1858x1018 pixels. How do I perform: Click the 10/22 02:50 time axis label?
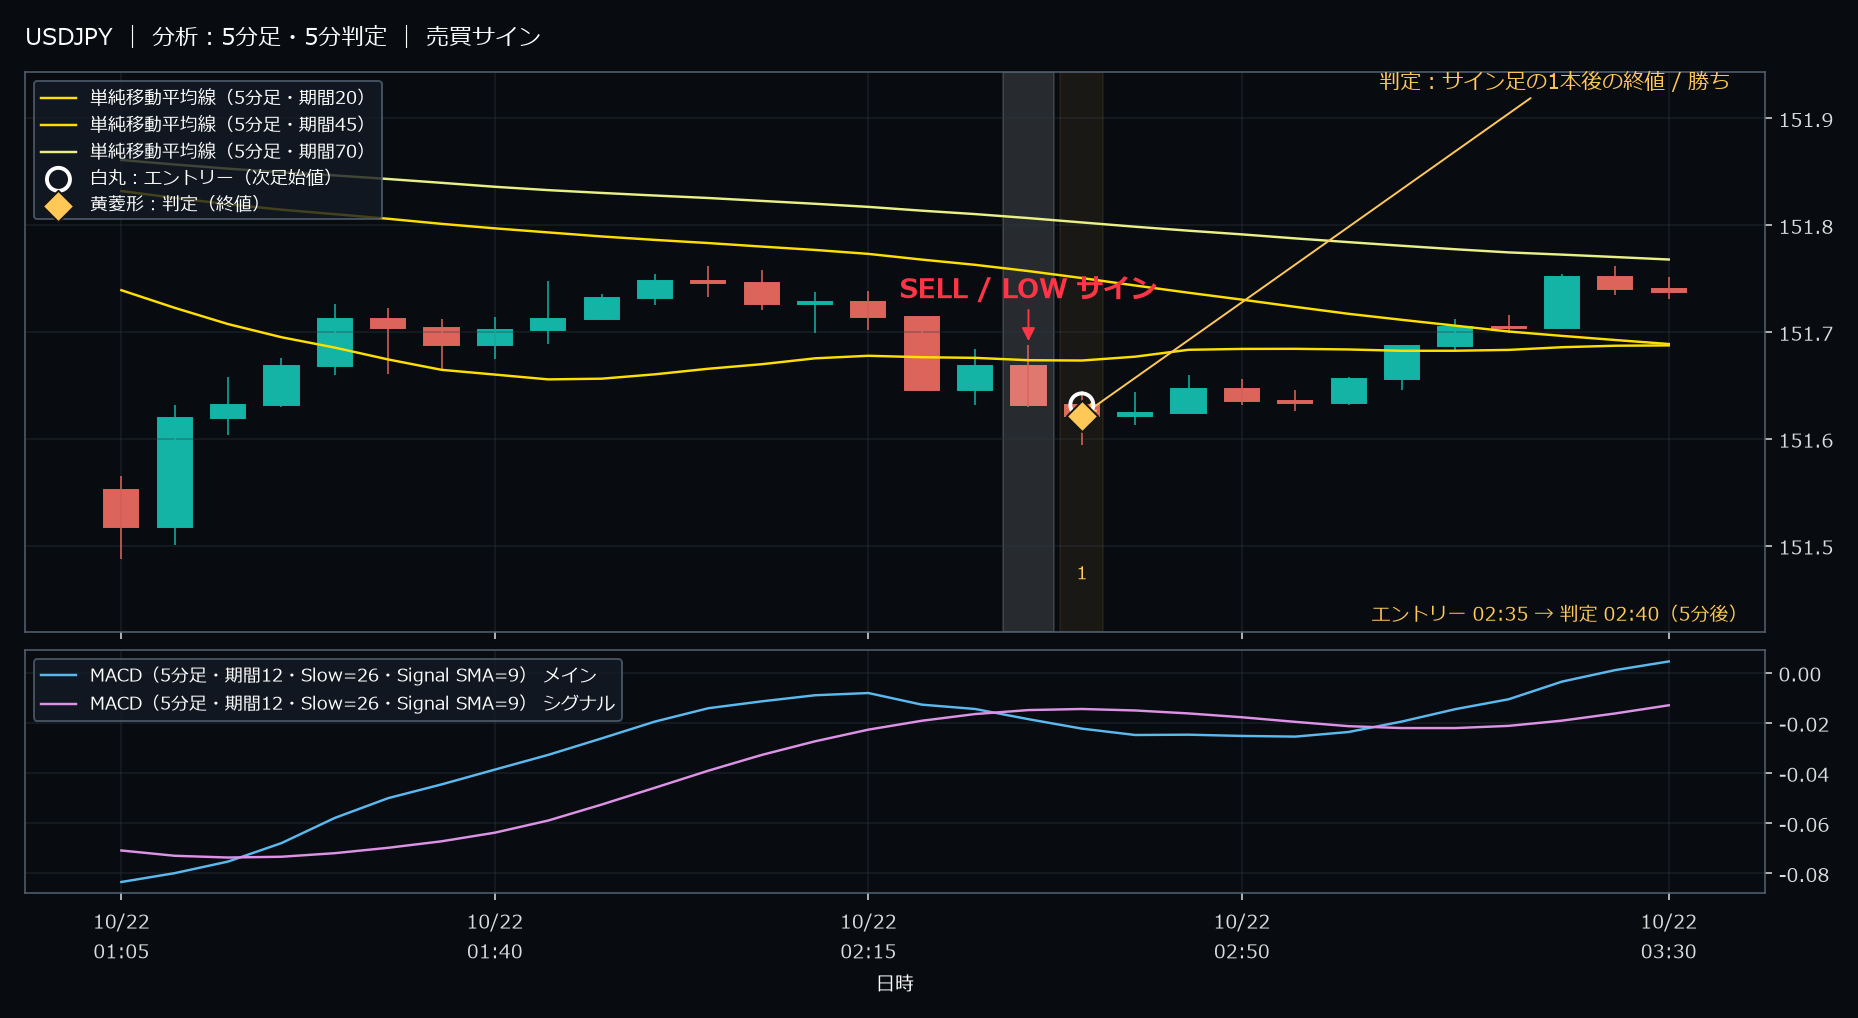pos(1242,937)
